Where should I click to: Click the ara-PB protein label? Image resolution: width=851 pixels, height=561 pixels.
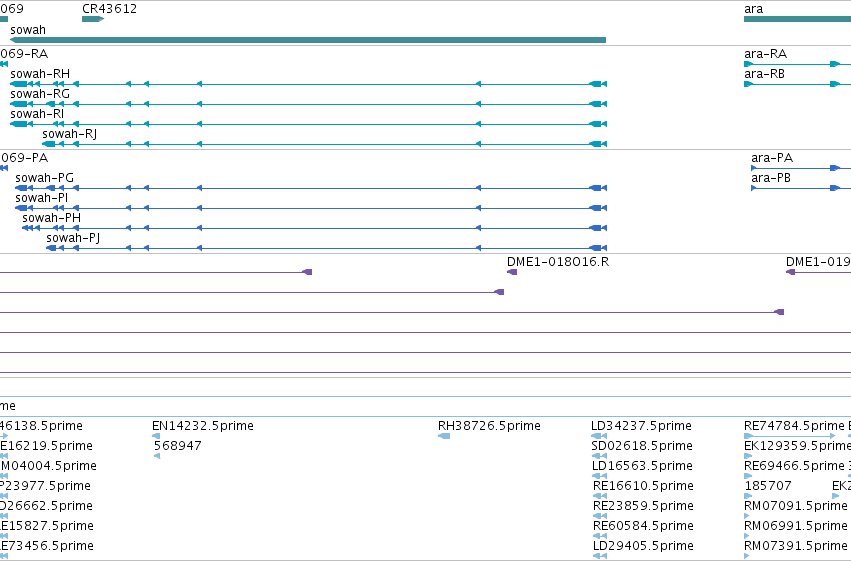pos(771,178)
